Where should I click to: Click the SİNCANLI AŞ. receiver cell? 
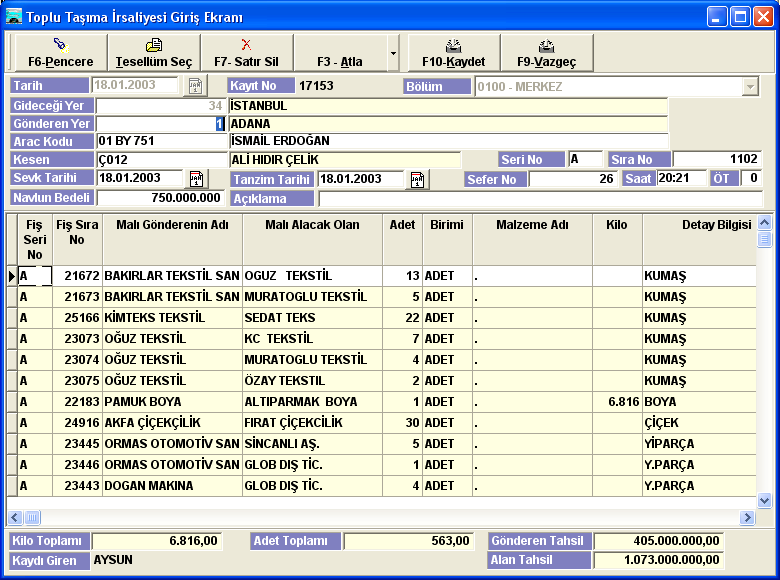[x=312, y=444]
